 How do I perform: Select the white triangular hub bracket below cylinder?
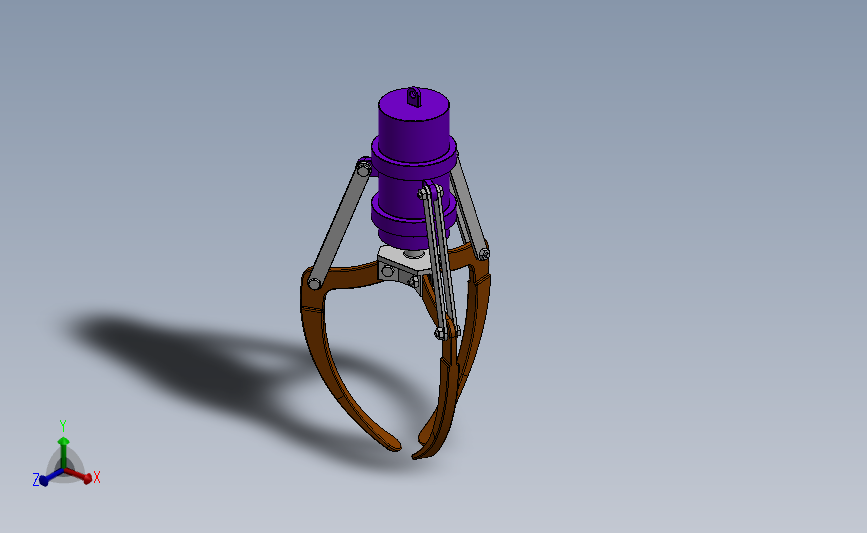pos(401,264)
